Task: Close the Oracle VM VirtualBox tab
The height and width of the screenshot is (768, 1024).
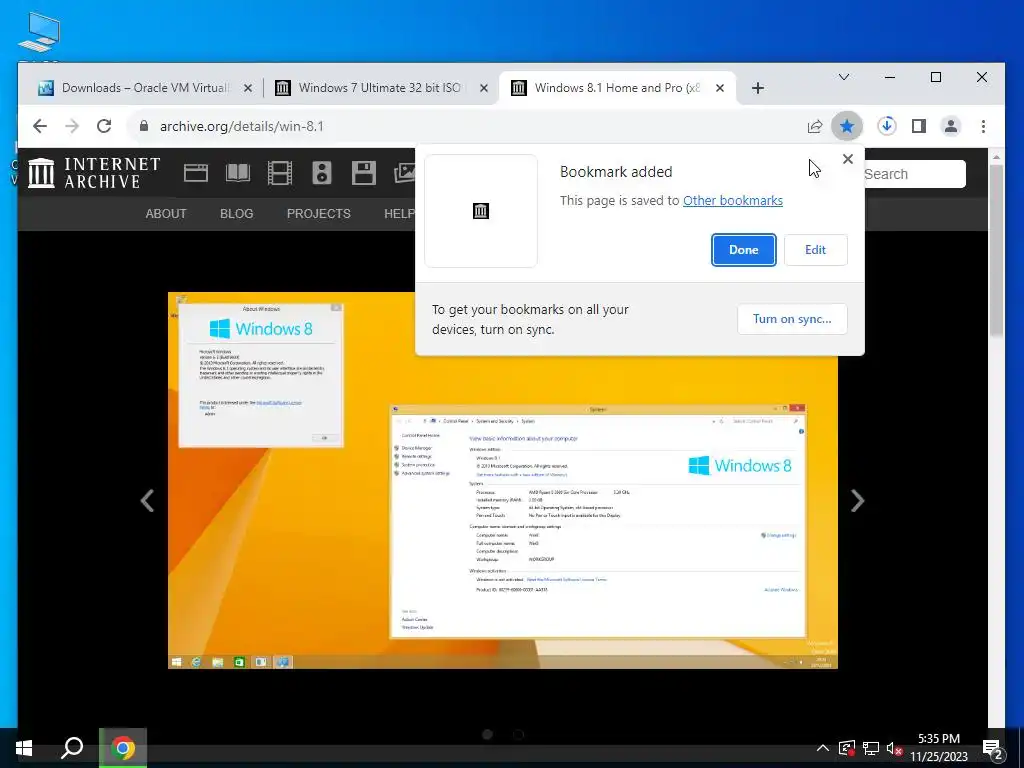Action: [x=248, y=88]
